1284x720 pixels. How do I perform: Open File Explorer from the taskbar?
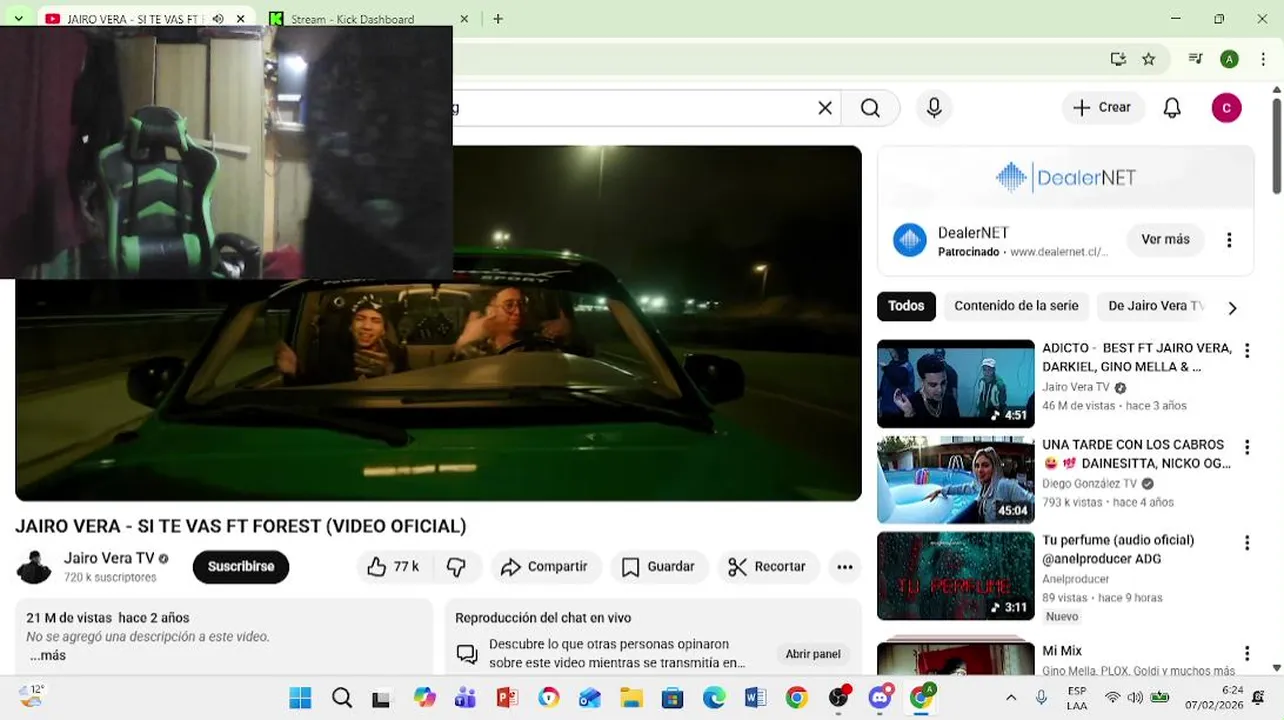(631, 698)
